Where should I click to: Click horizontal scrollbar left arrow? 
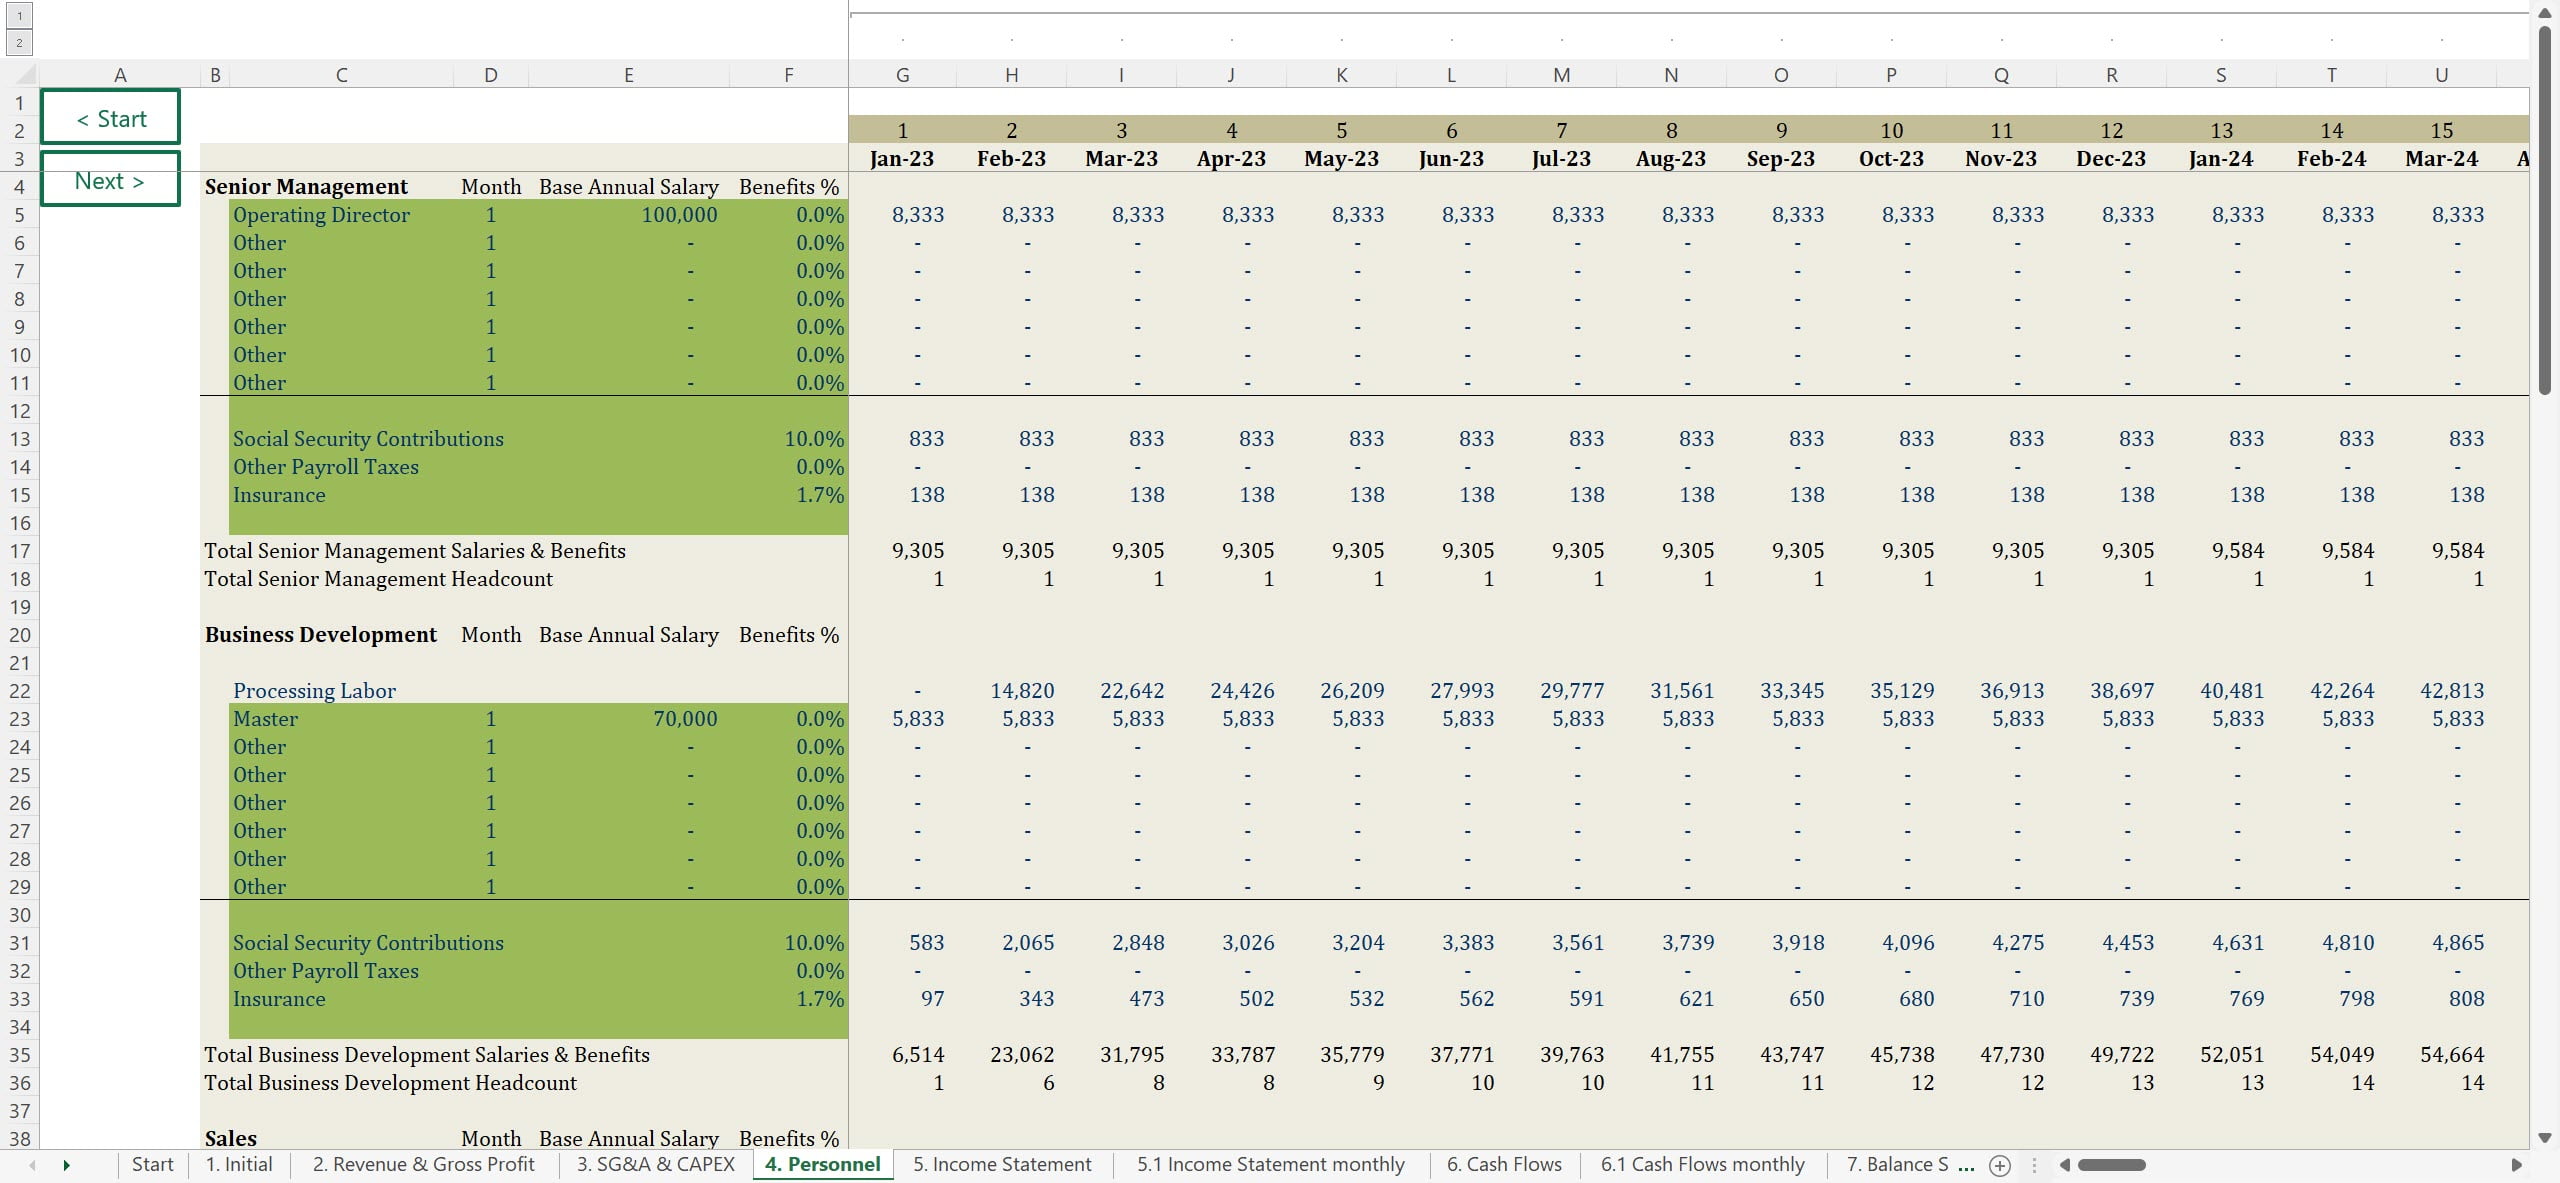coord(2064,1165)
